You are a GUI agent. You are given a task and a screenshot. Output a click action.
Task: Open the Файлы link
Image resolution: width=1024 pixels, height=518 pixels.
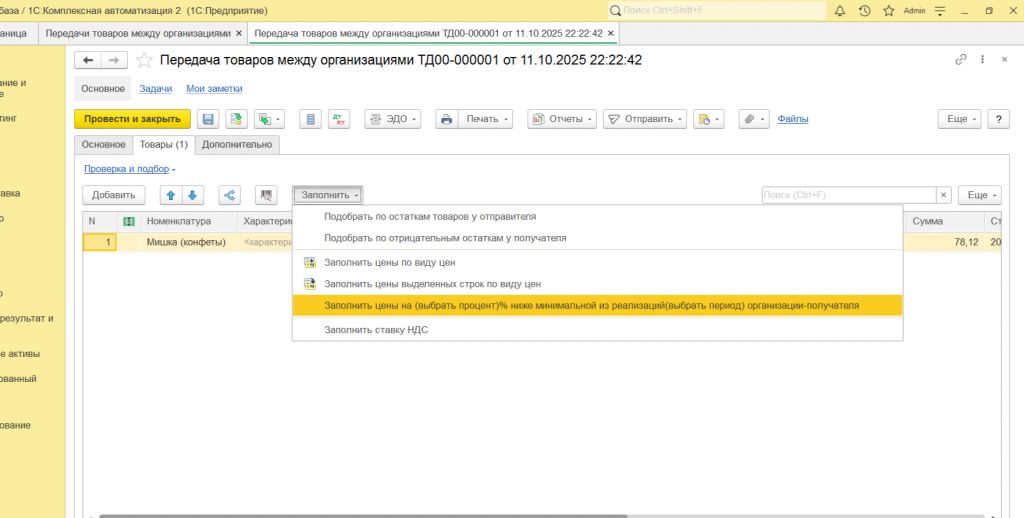click(793, 119)
